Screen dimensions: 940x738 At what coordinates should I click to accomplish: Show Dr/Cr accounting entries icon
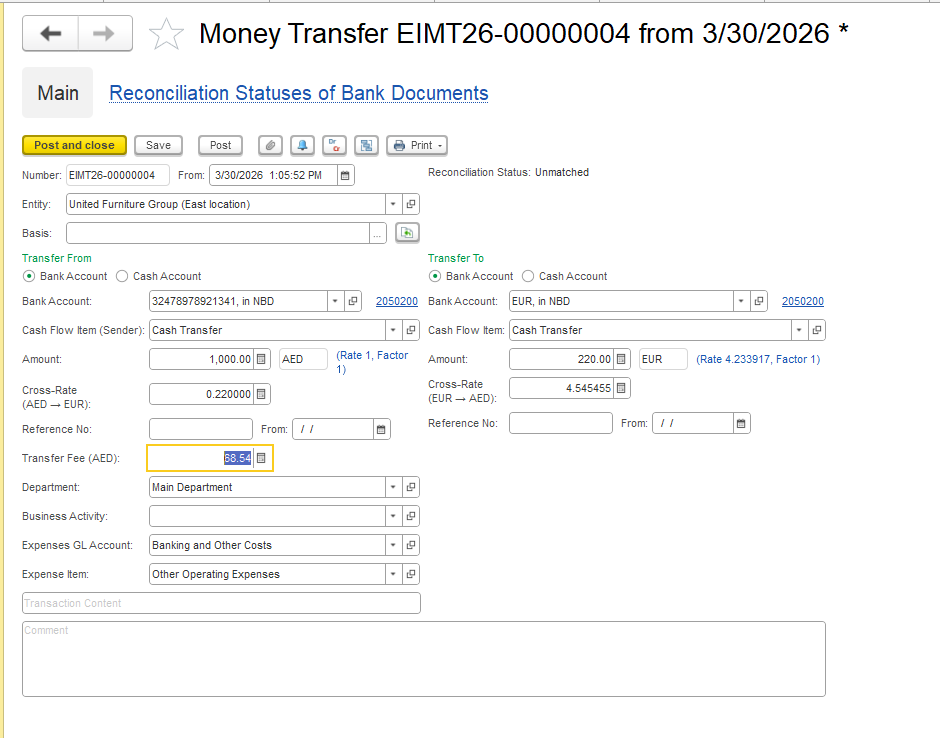click(334, 145)
